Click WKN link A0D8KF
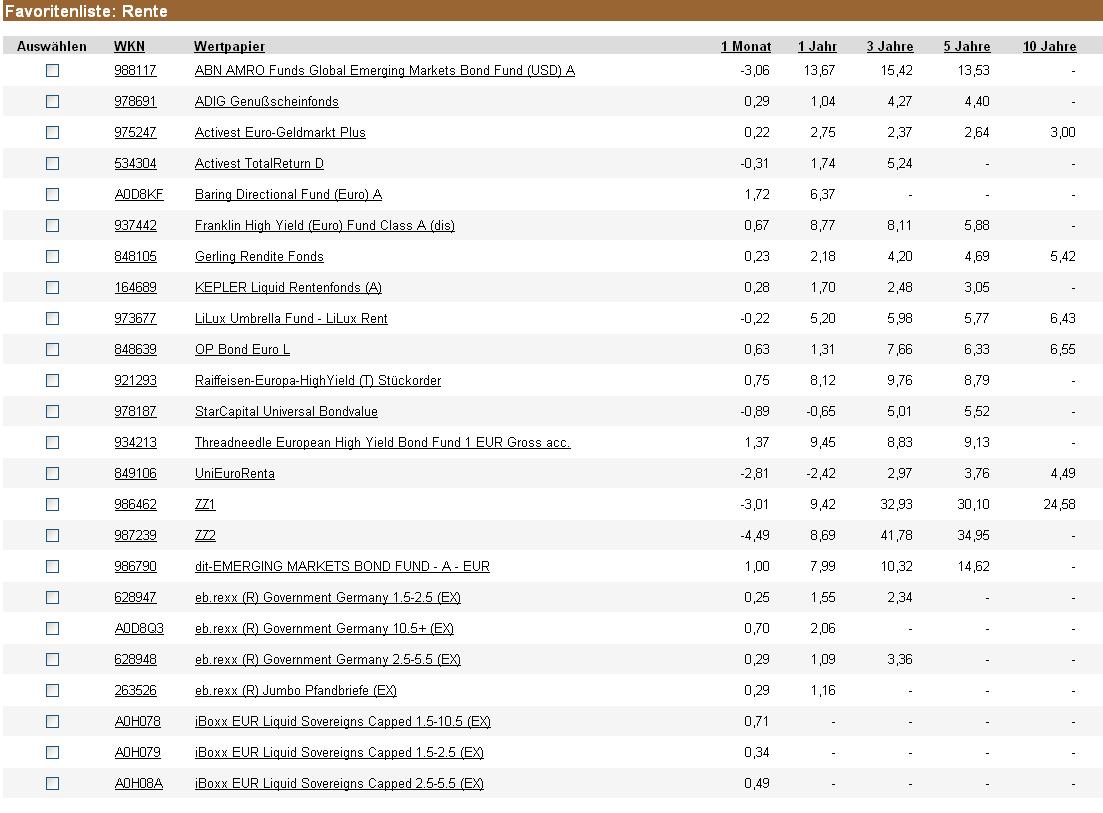The image size is (1103, 813). (139, 194)
